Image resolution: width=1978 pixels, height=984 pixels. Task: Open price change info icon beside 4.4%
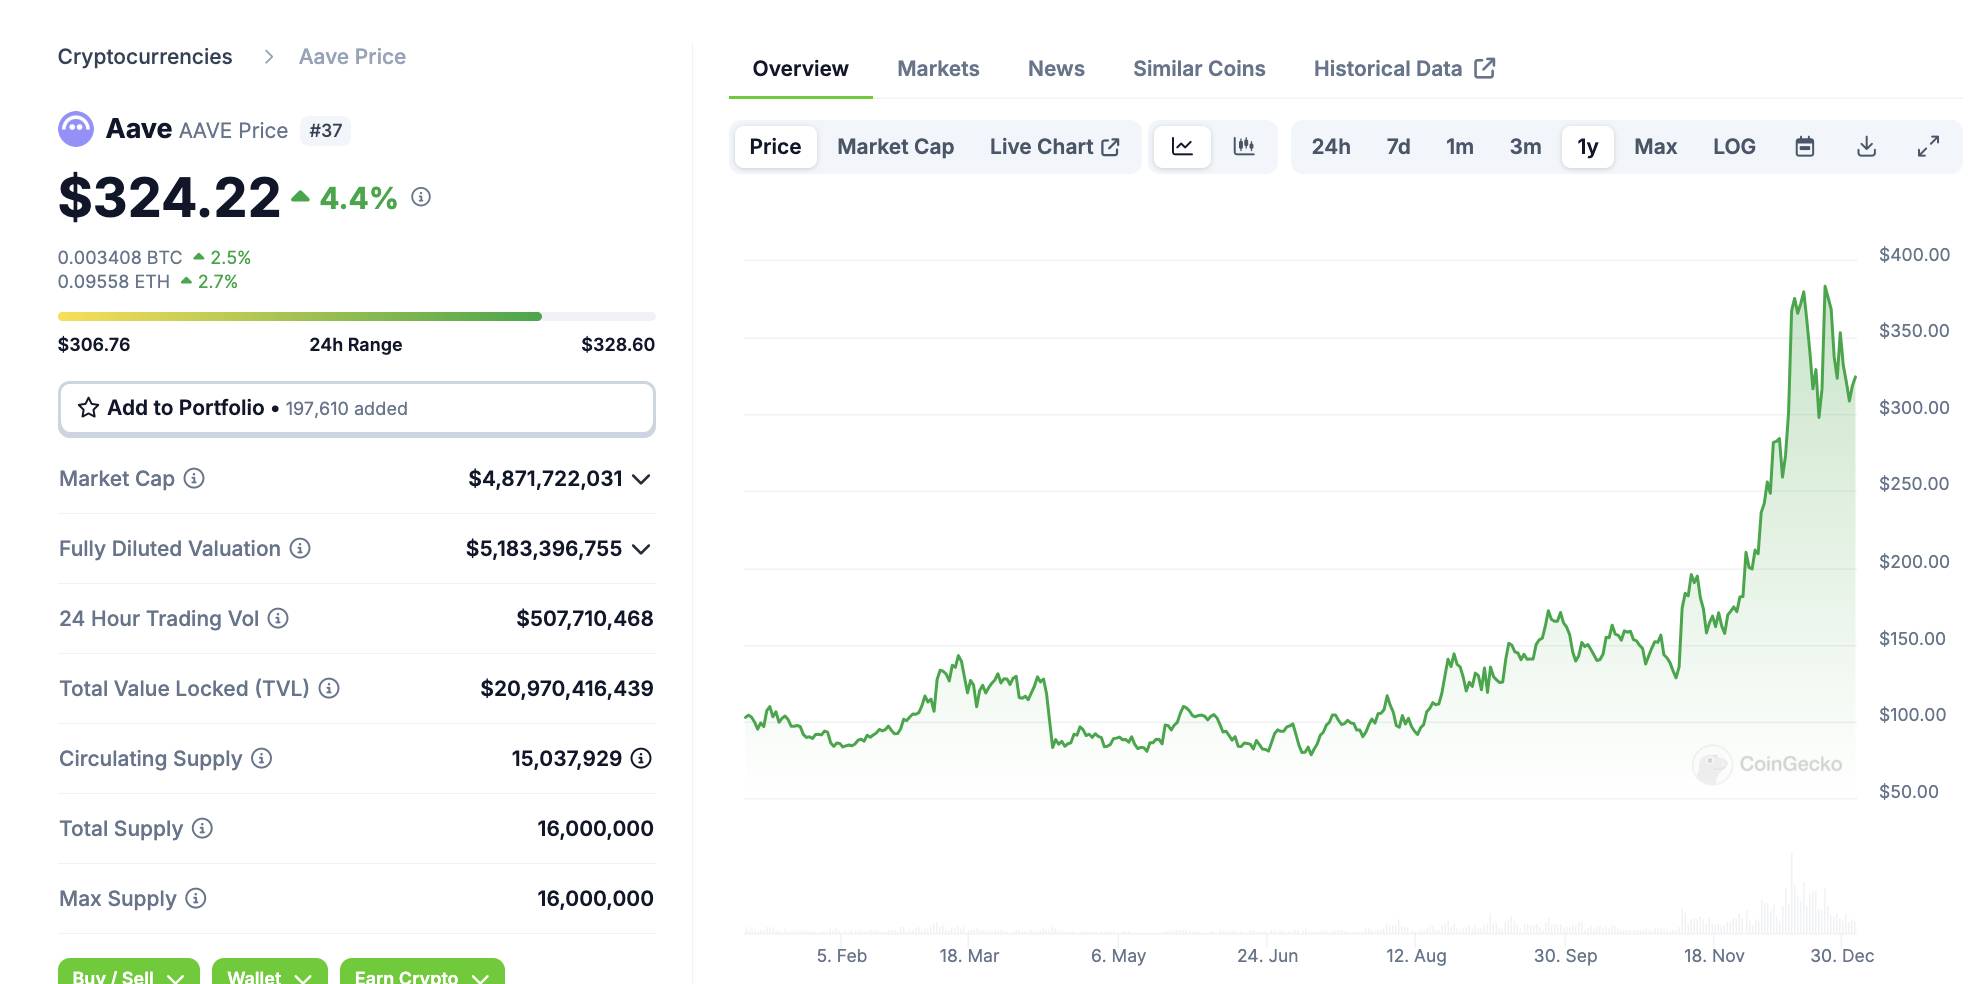pyautogui.click(x=421, y=197)
